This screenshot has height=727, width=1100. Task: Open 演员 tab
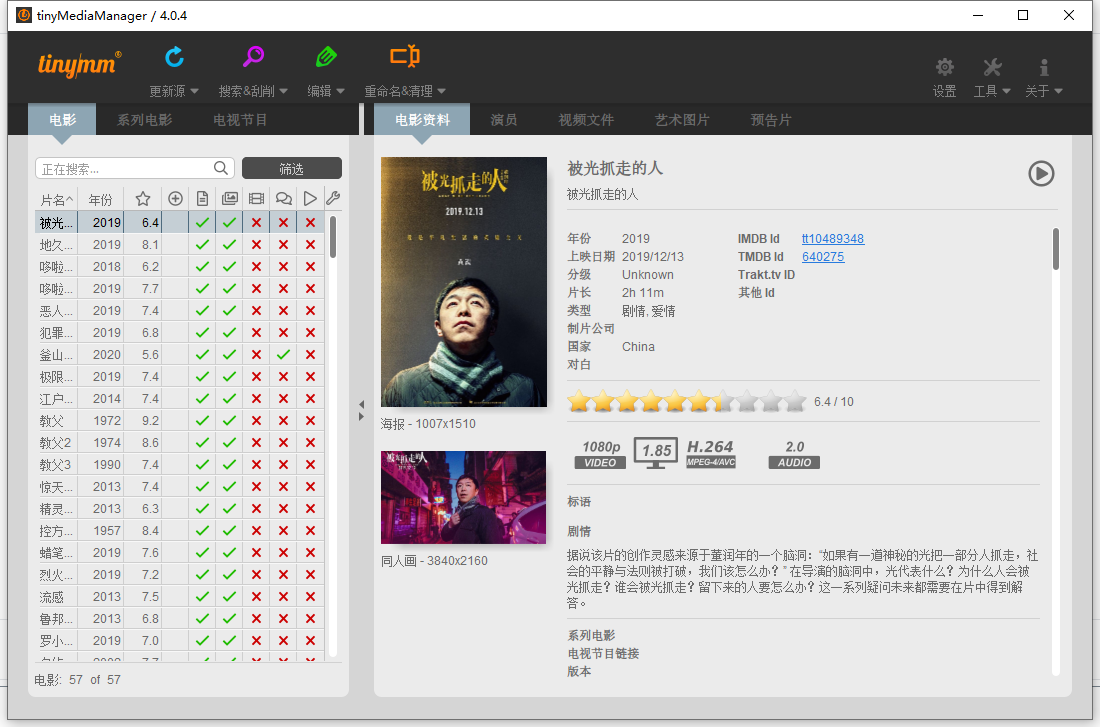point(504,120)
